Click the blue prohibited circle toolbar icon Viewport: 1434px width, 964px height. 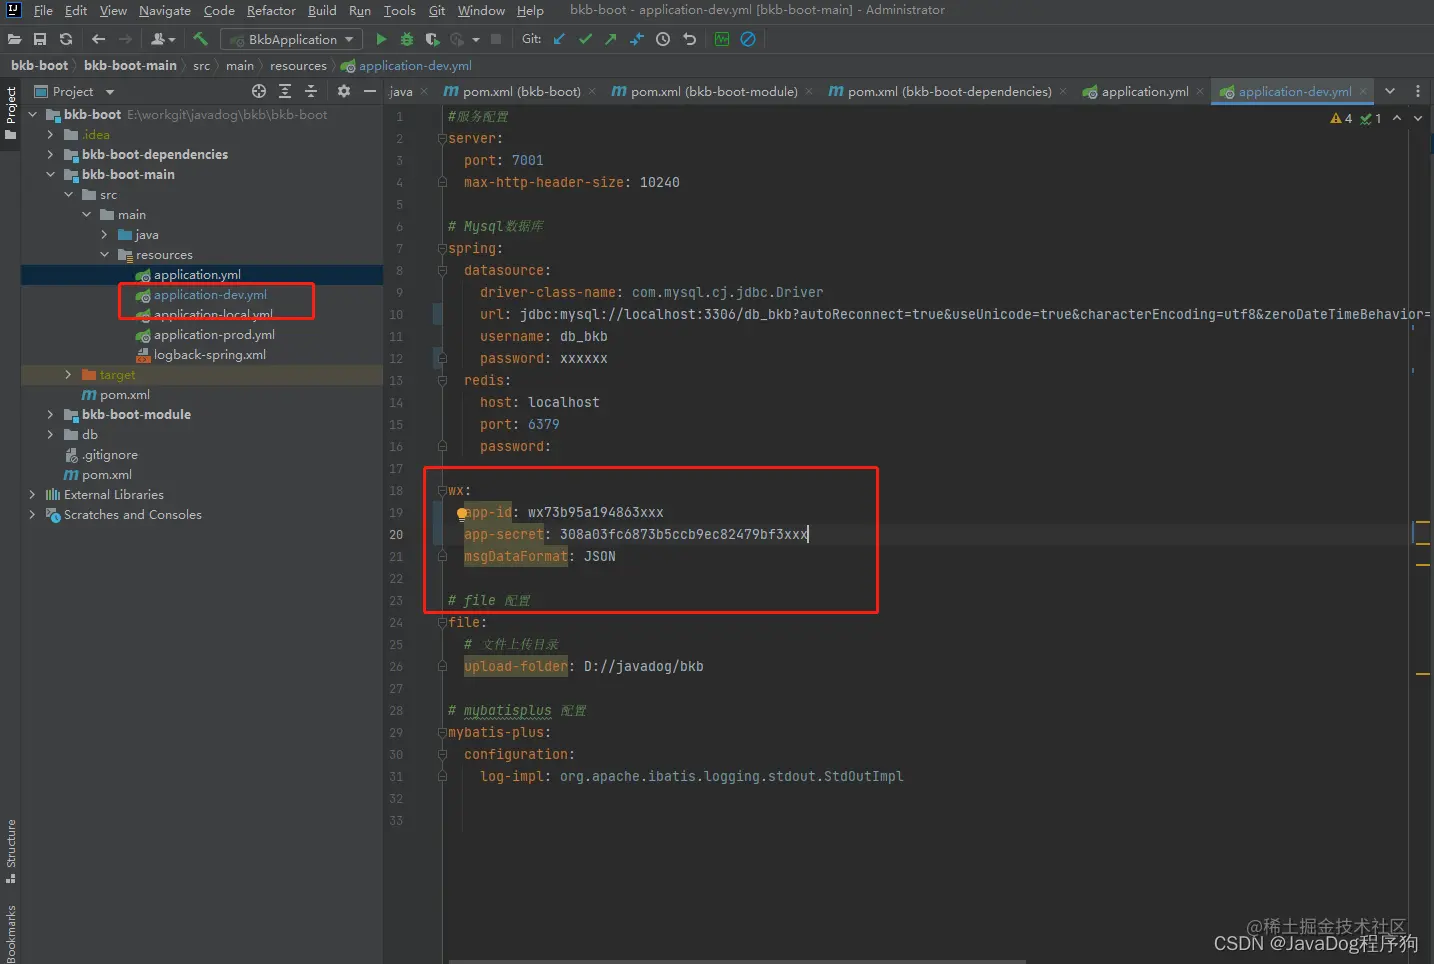[748, 39]
